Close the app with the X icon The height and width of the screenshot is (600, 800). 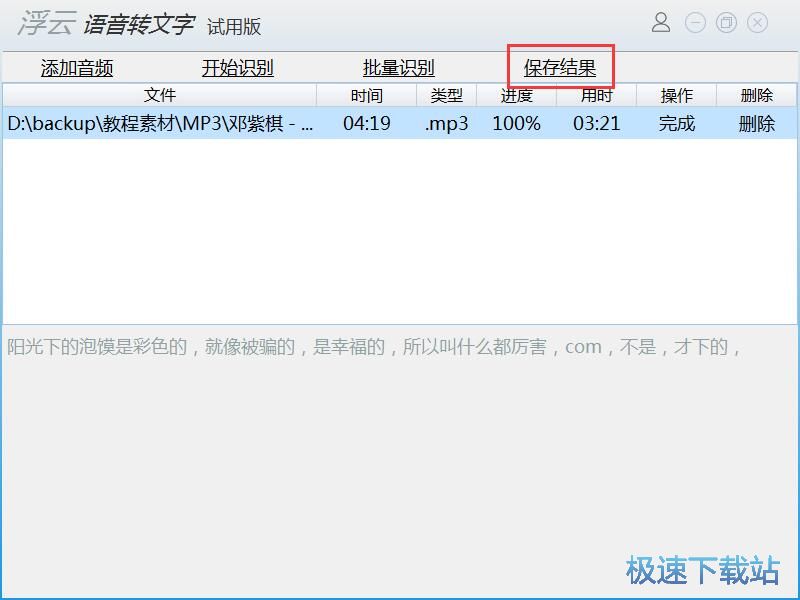tap(758, 23)
